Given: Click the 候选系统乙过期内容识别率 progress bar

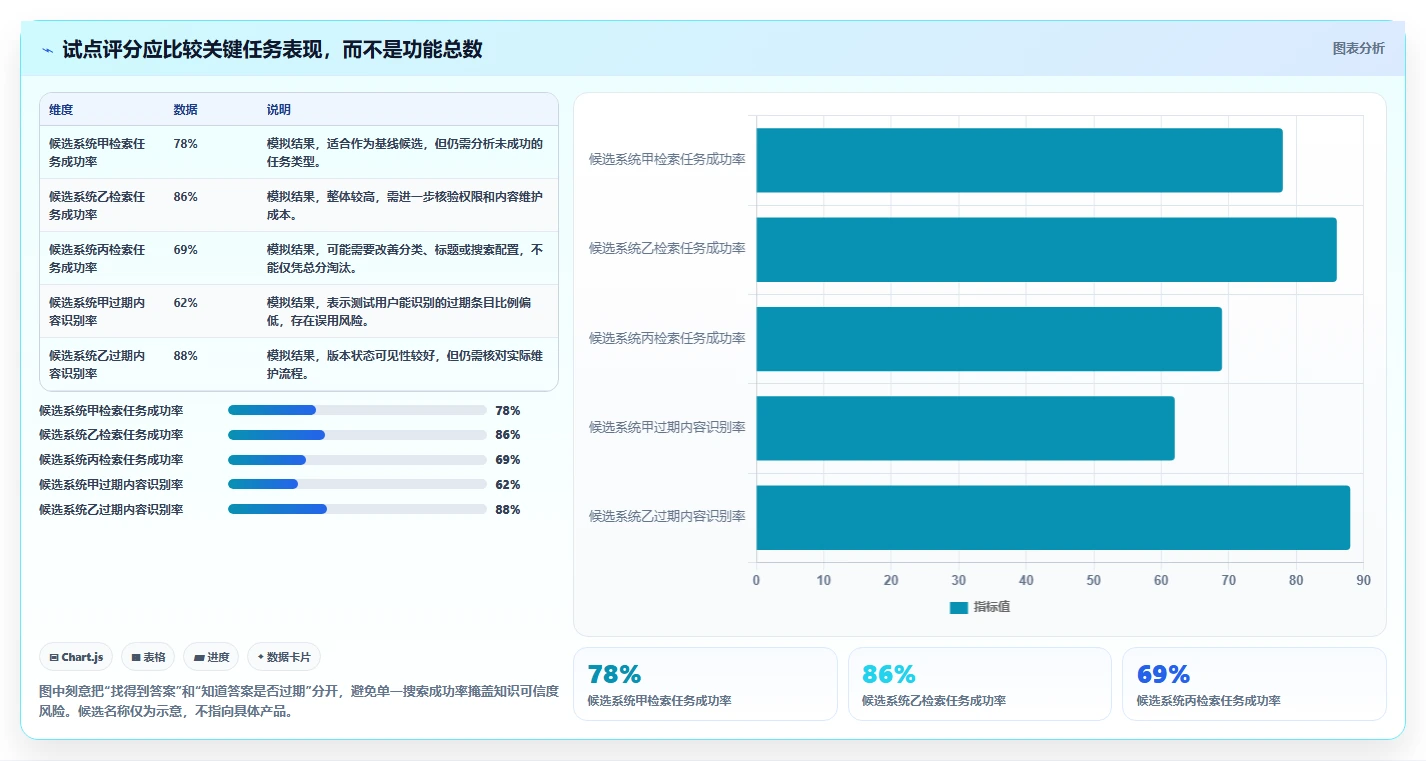Looking at the screenshot, I should click(357, 509).
